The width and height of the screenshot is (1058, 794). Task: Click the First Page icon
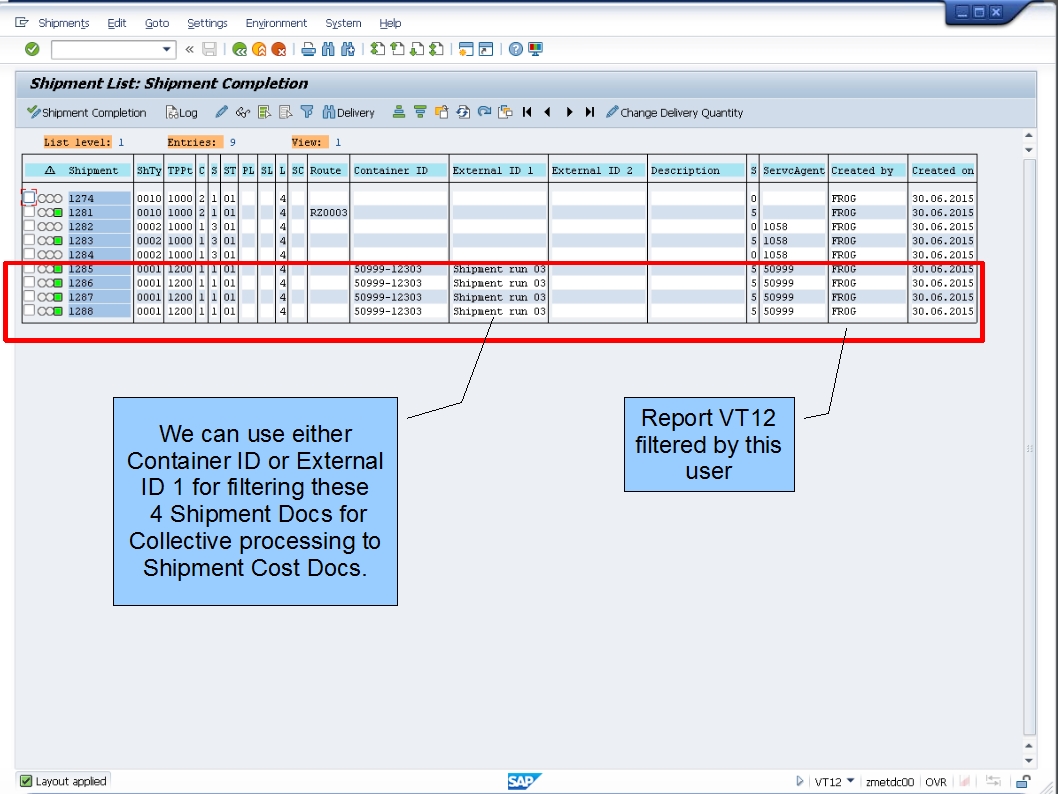(378, 49)
